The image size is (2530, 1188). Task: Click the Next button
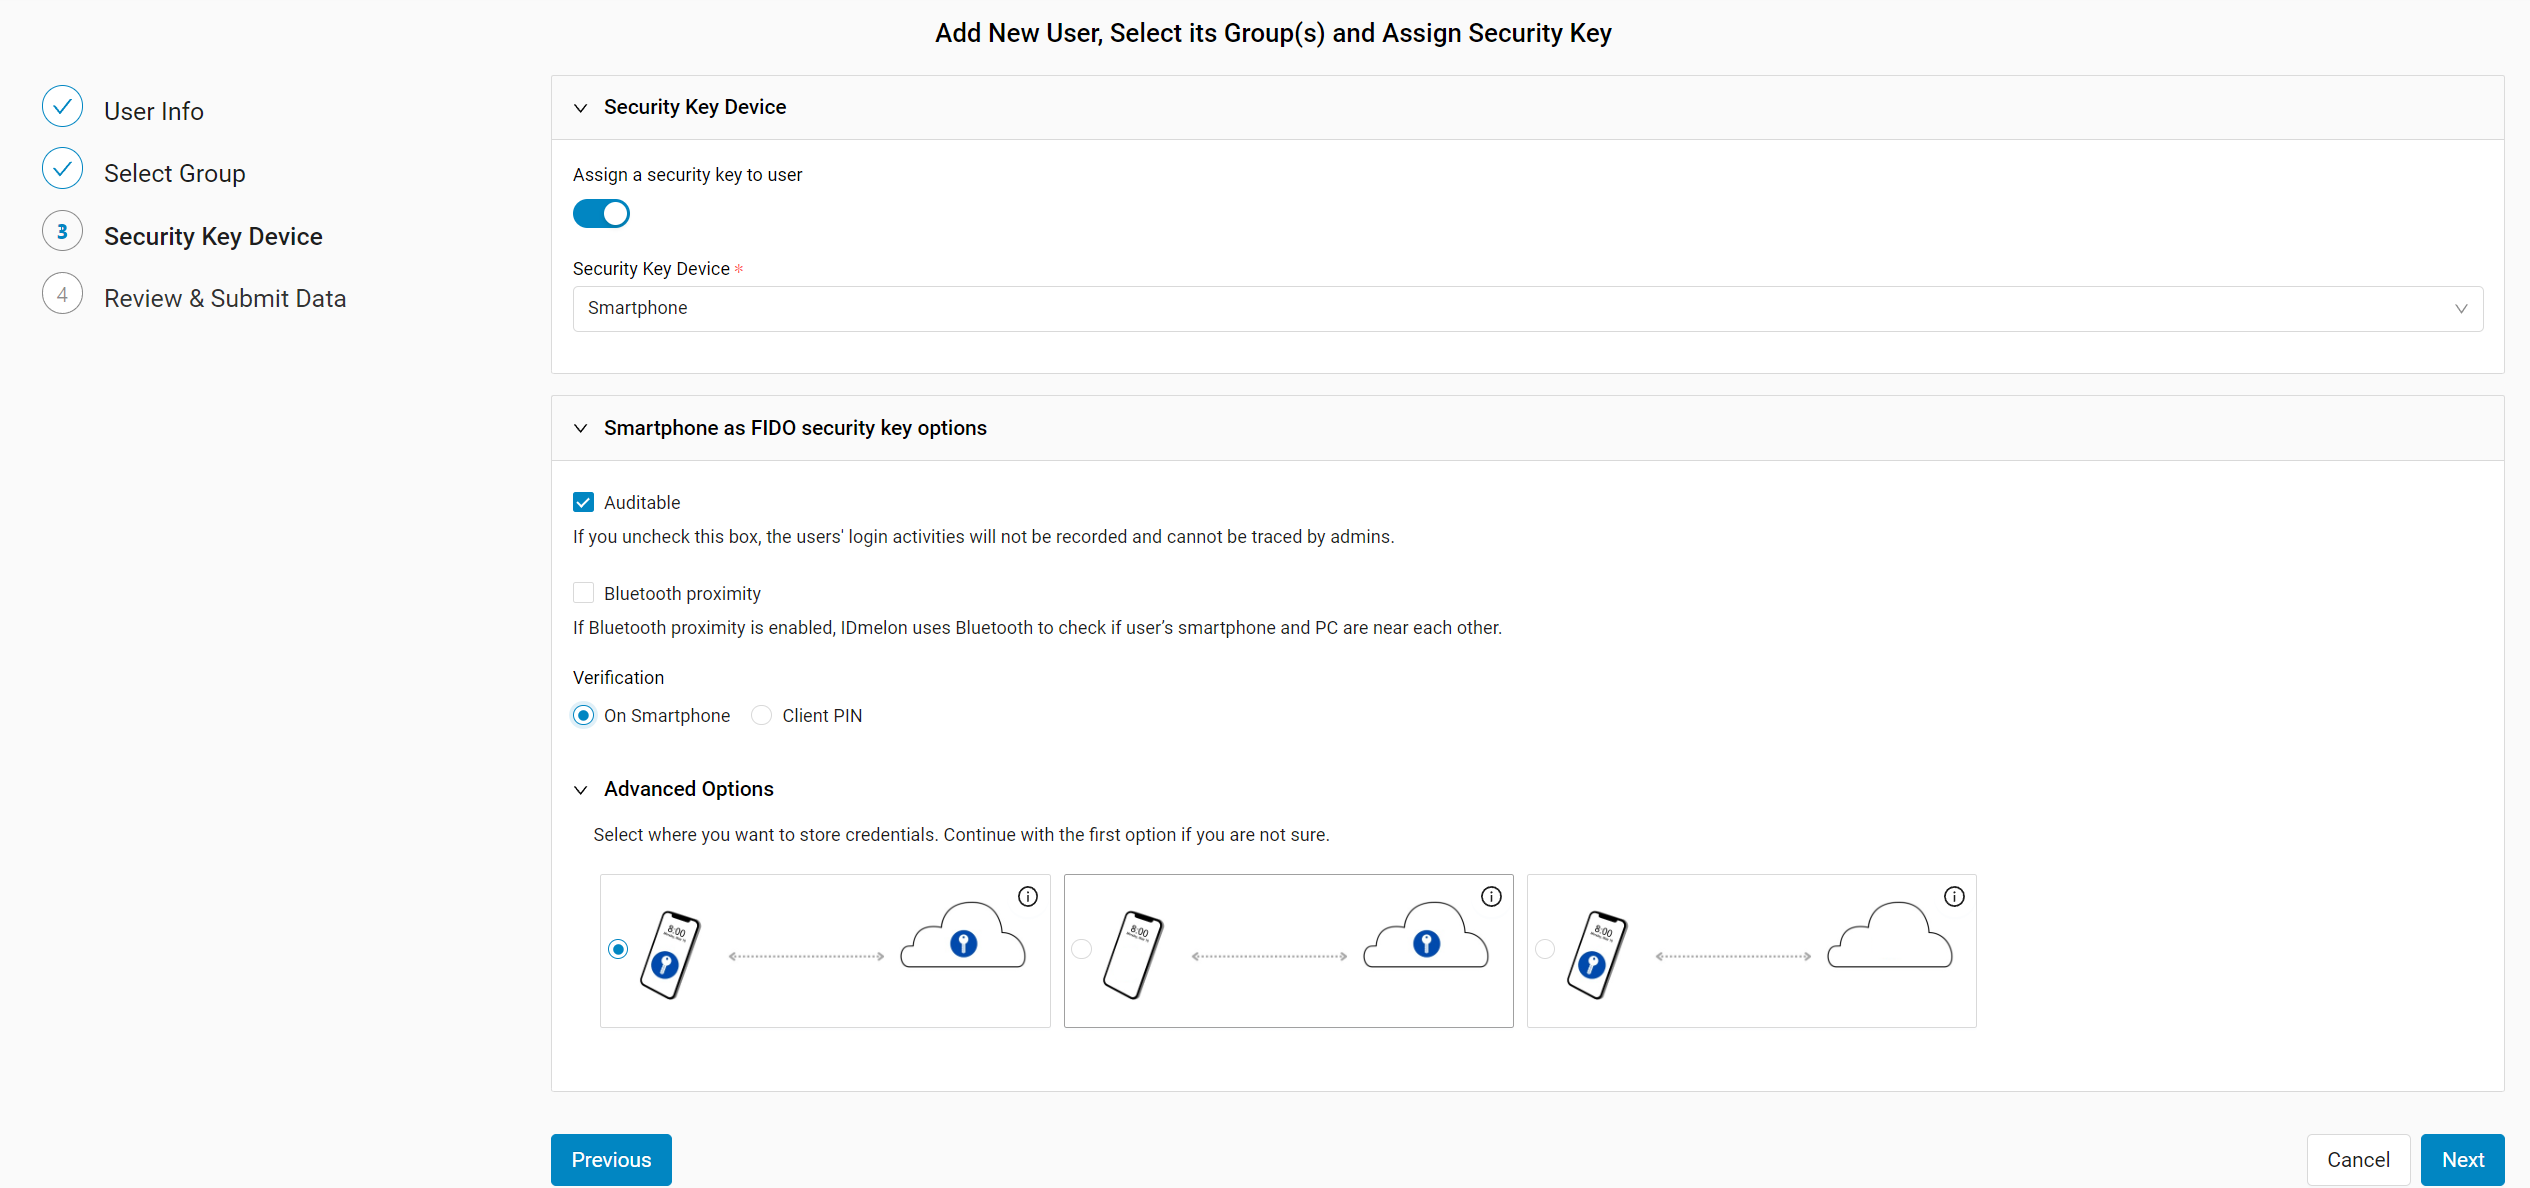[2462, 1160]
